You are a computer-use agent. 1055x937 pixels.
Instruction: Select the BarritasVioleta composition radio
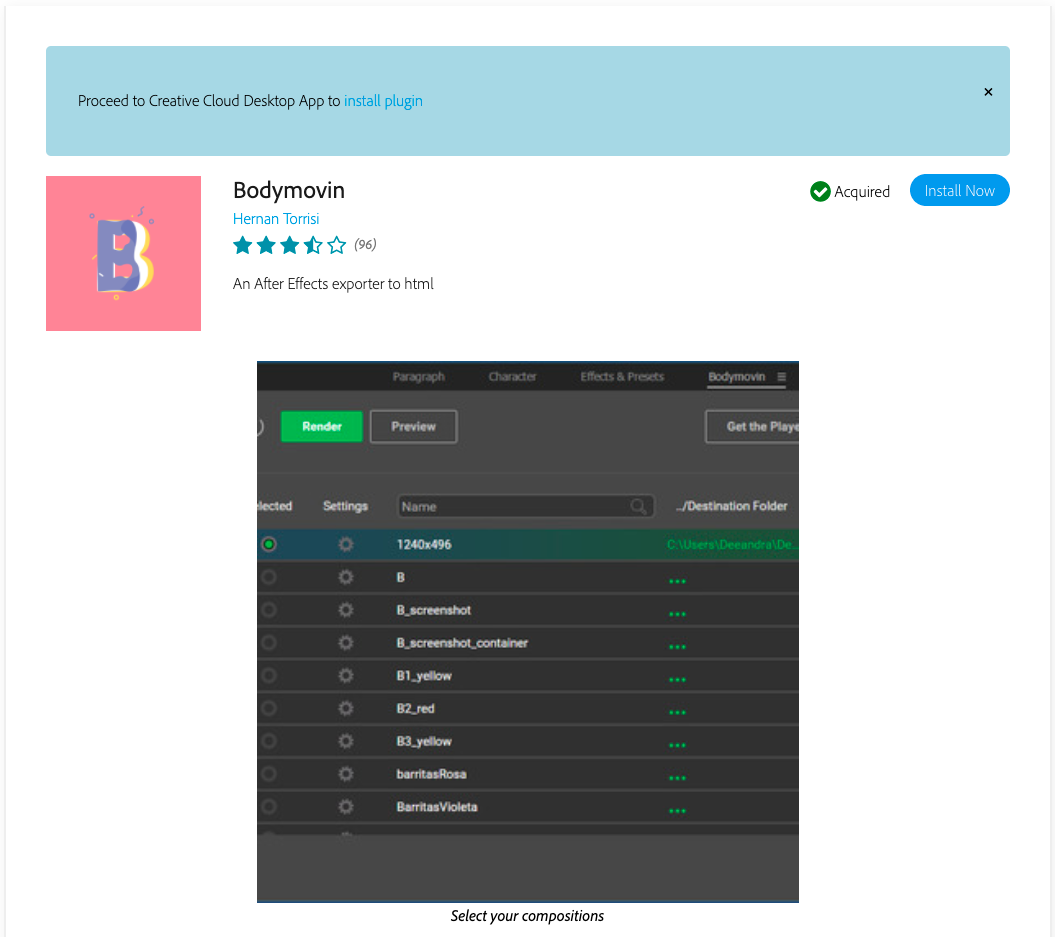point(269,807)
